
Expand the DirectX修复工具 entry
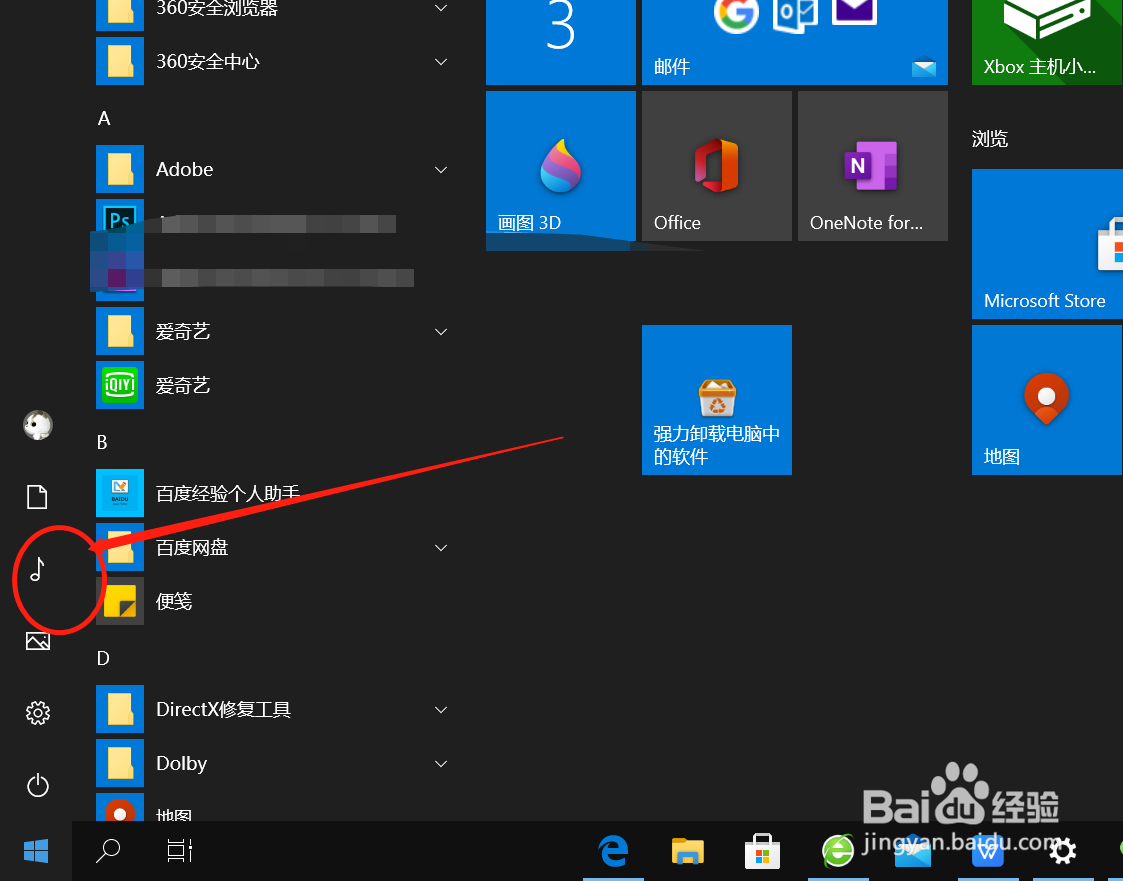[x=440, y=709]
